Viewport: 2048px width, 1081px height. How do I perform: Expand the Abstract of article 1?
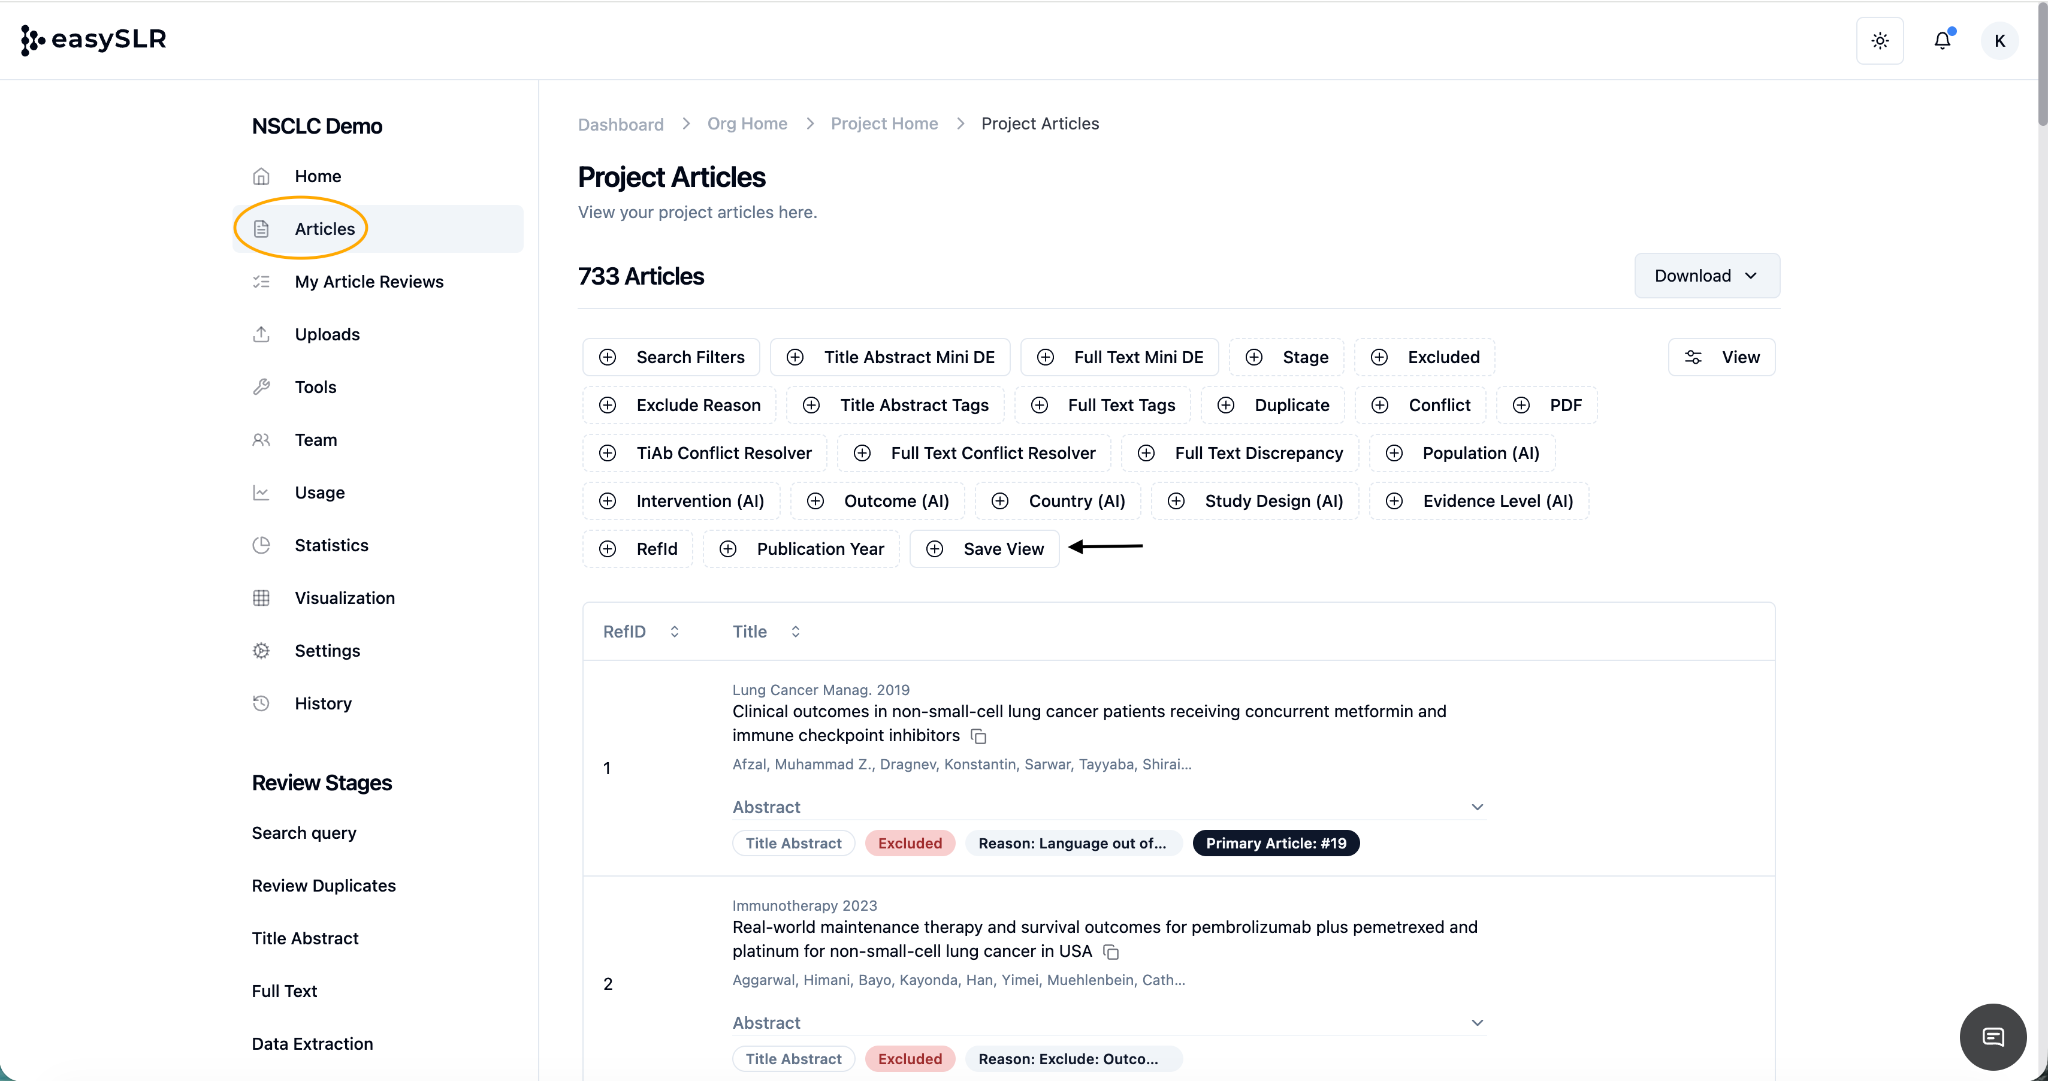point(1477,807)
